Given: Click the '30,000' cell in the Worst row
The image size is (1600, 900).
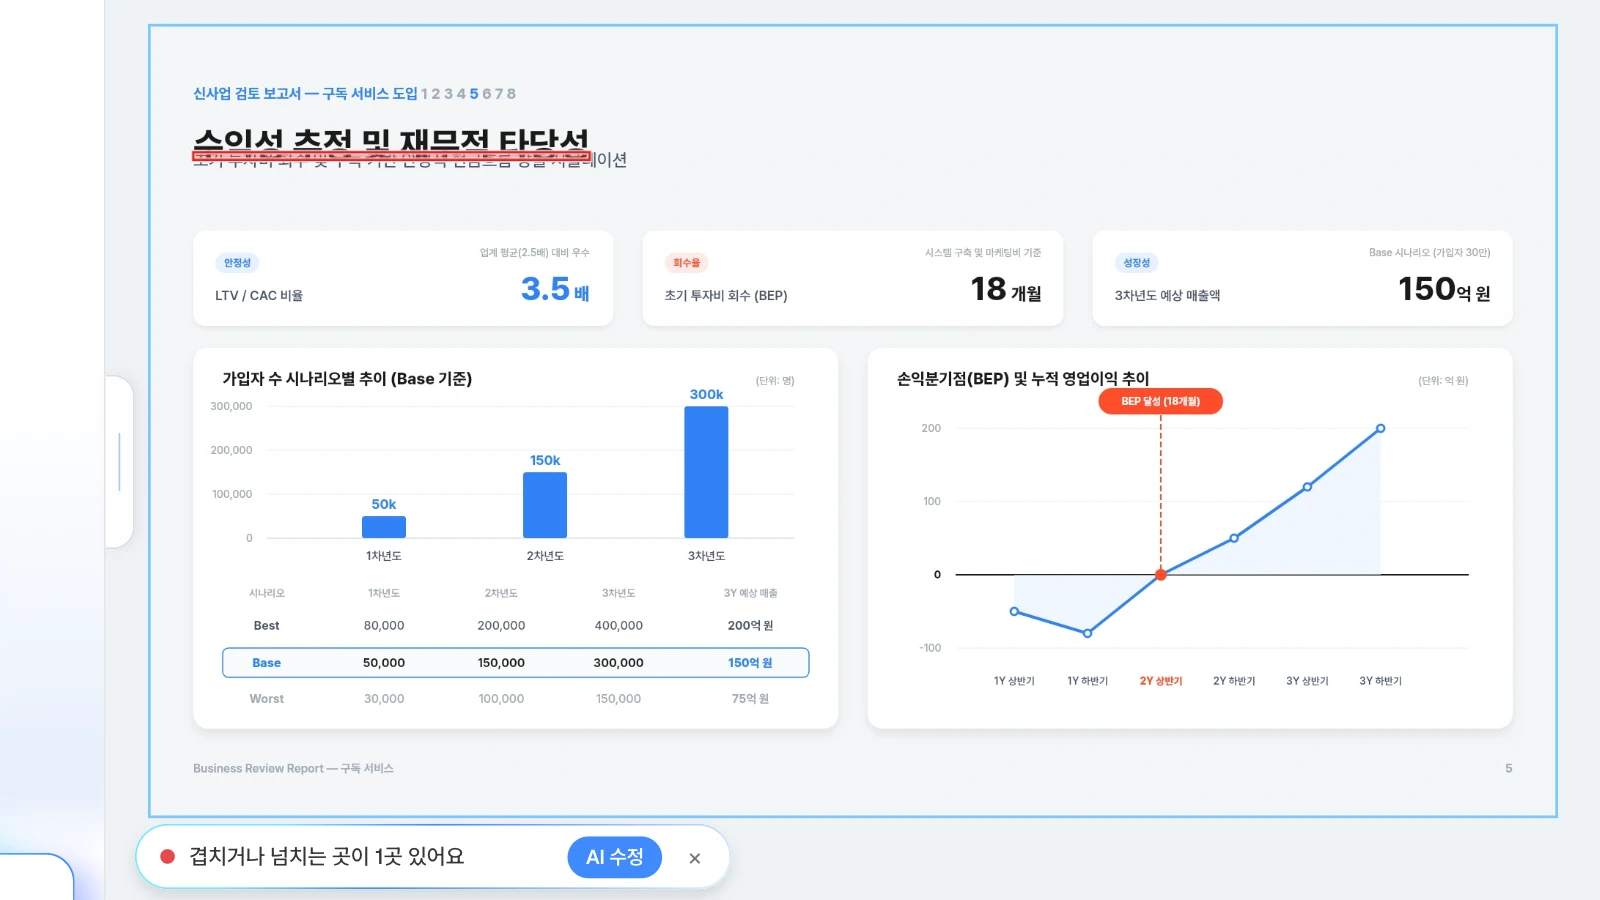Looking at the screenshot, I should point(384,699).
